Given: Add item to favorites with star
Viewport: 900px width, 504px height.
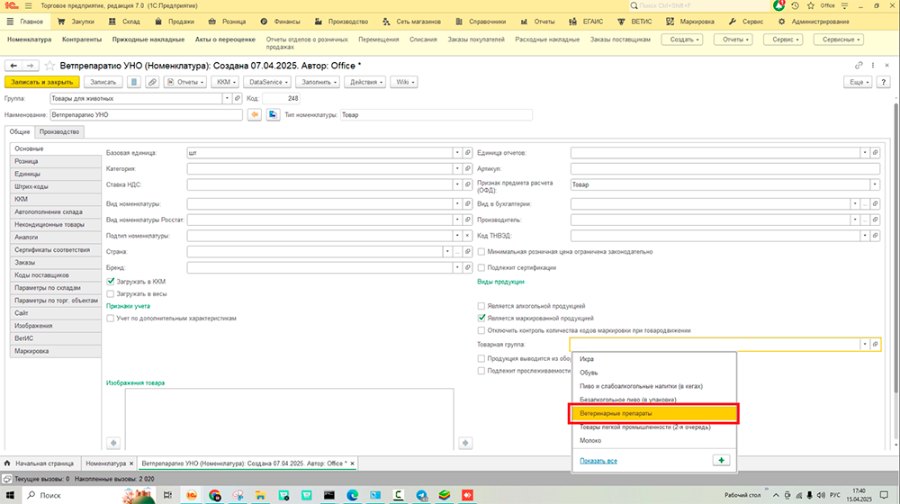Looking at the screenshot, I should tap(49, 65).
